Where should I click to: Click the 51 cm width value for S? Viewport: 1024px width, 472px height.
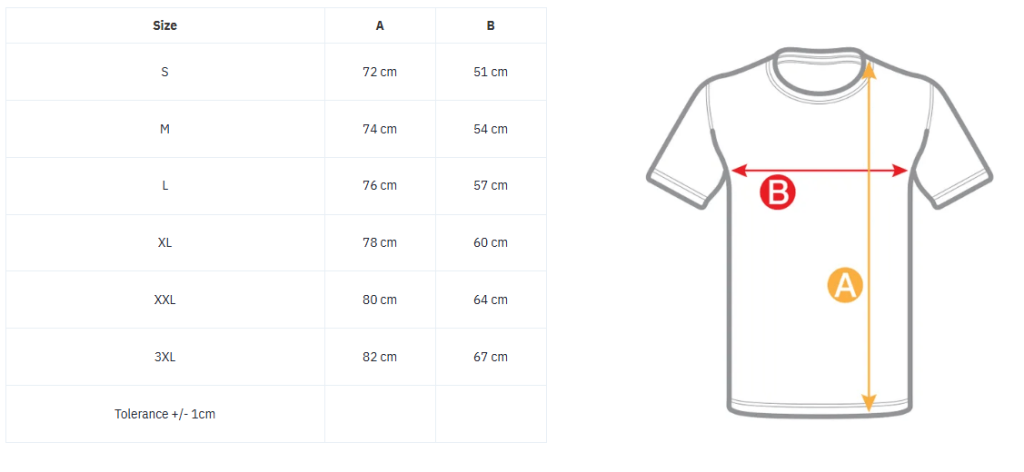pos(490,72)
